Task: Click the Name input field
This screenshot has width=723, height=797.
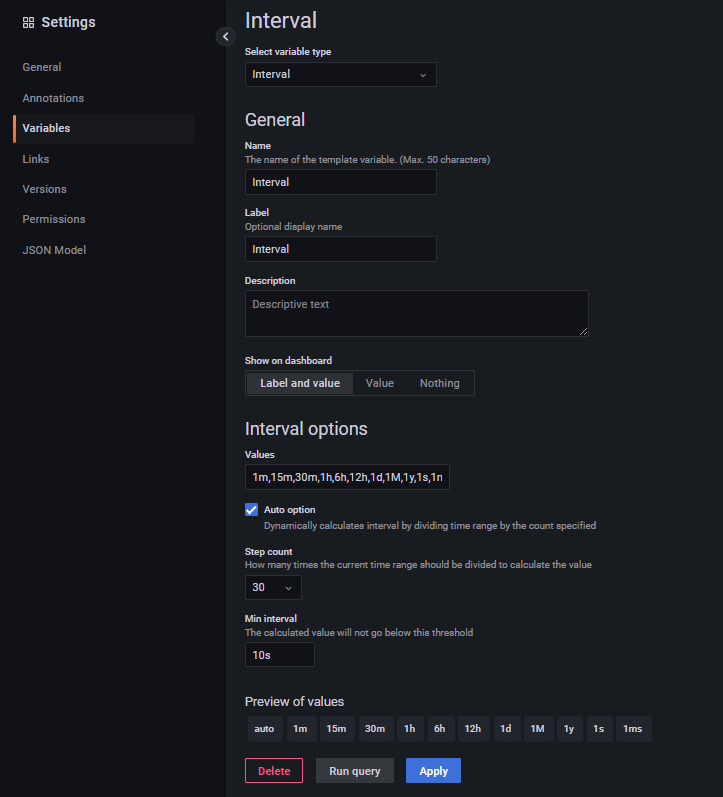Action: tap(340, 182)
